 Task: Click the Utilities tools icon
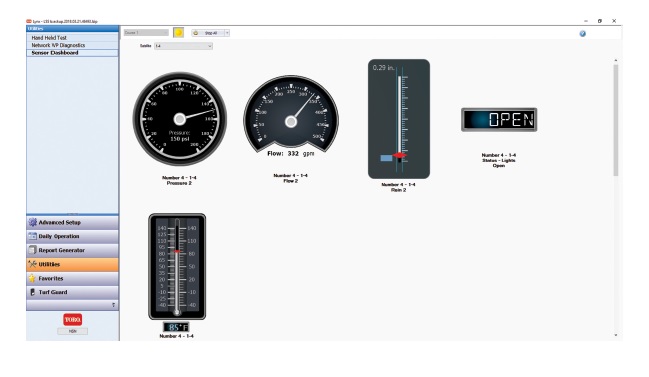32,264
